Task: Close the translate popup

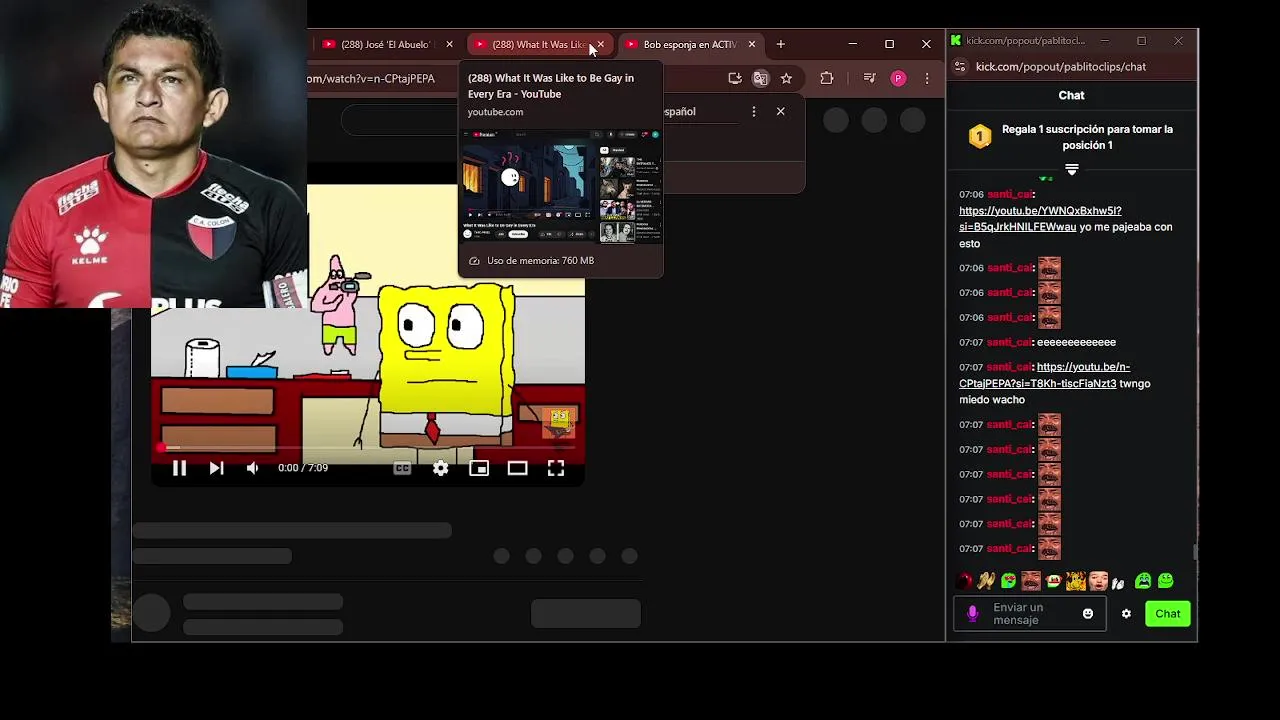Action: click(781, 111)
